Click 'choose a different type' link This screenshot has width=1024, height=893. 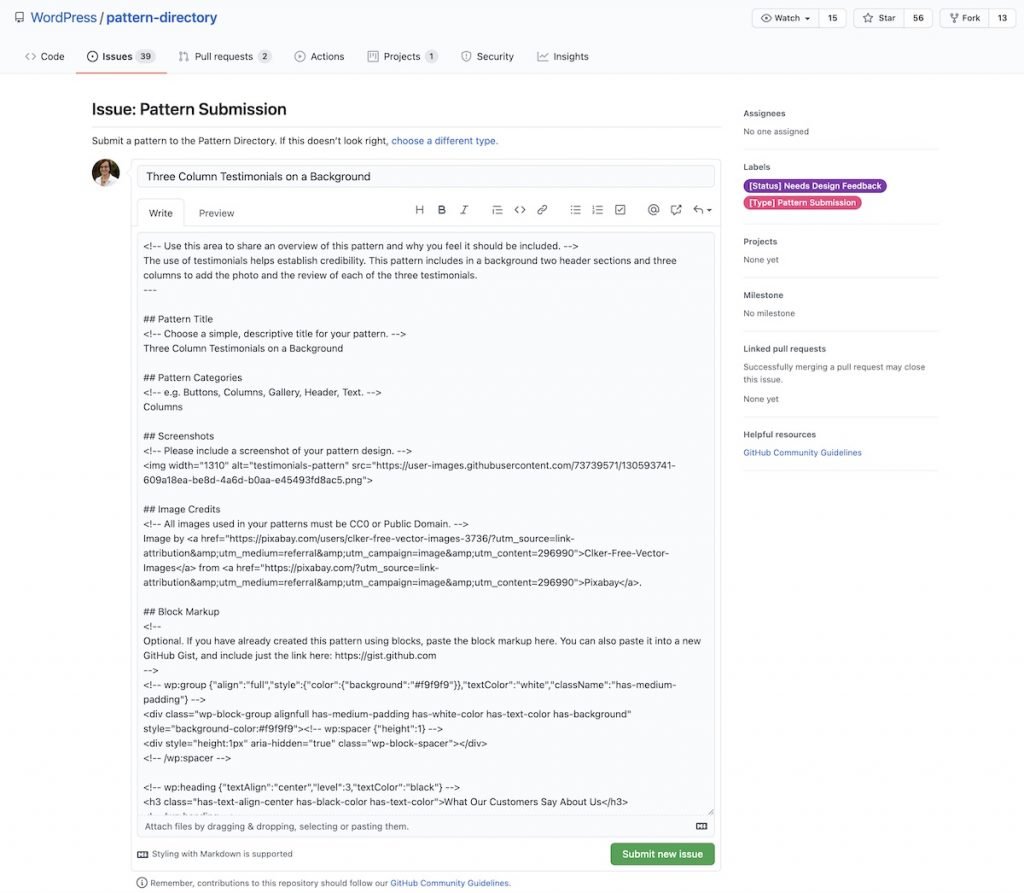(x=444, y=140)
